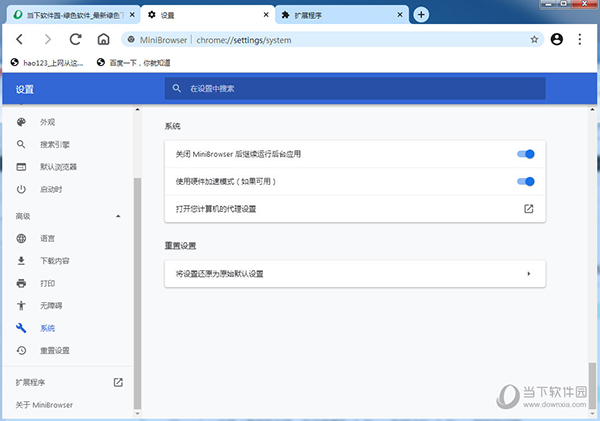Click the printer icon next to 打印
Viewport: 600px width, 421px height.
coord(21,283)
